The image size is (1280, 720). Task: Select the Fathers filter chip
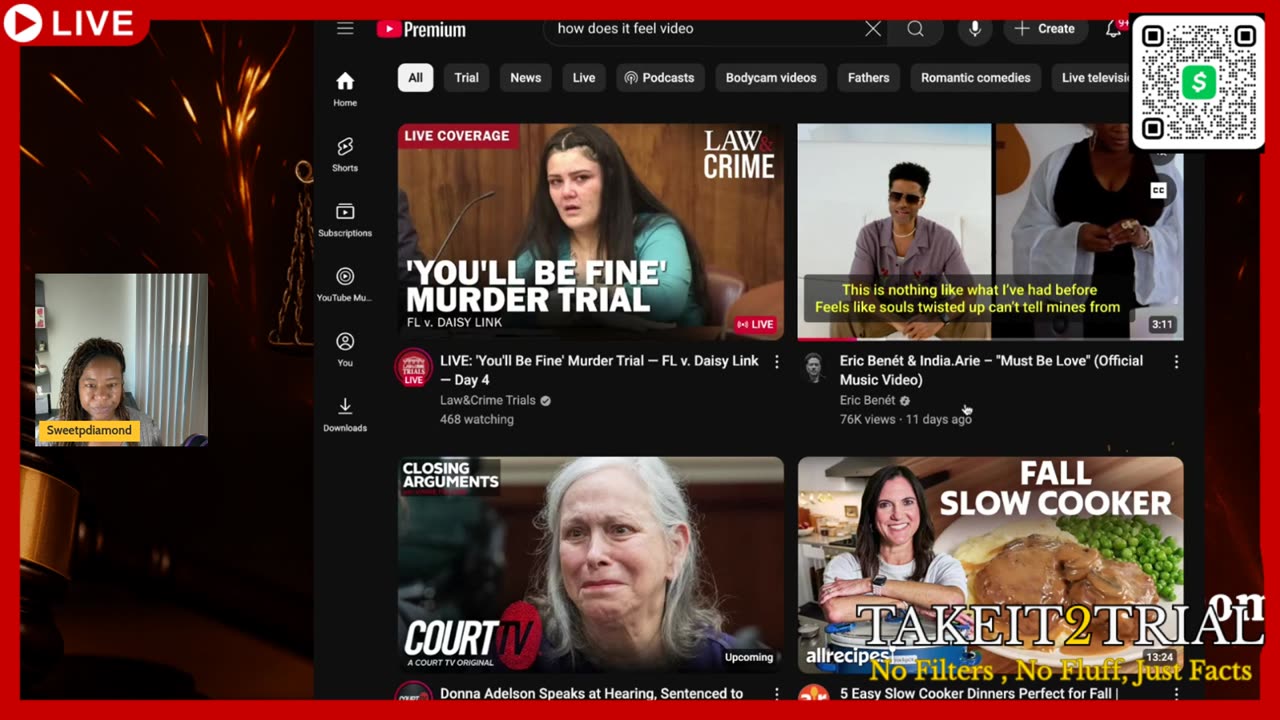pos(868,78)
